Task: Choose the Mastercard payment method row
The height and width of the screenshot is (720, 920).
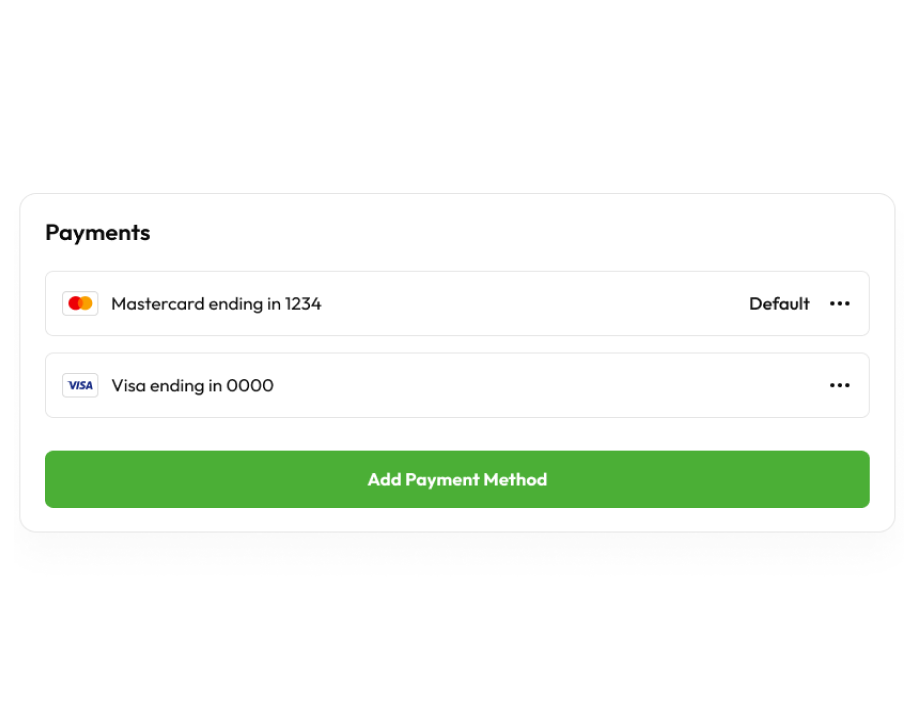Action: (457, 303)
